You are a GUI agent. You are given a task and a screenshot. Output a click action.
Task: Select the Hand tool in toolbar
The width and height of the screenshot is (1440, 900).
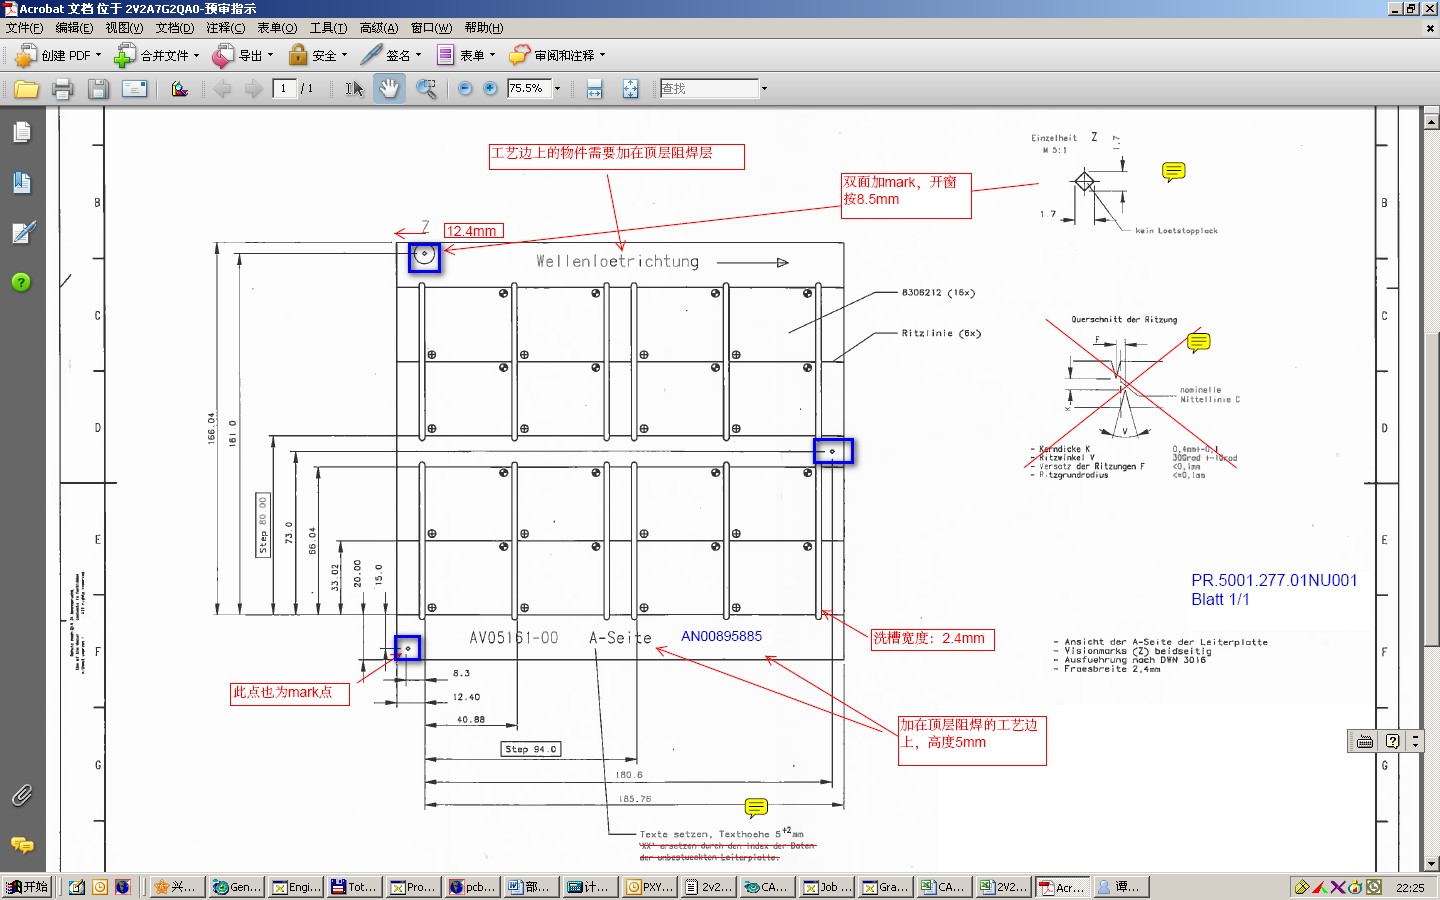[389, 89]
